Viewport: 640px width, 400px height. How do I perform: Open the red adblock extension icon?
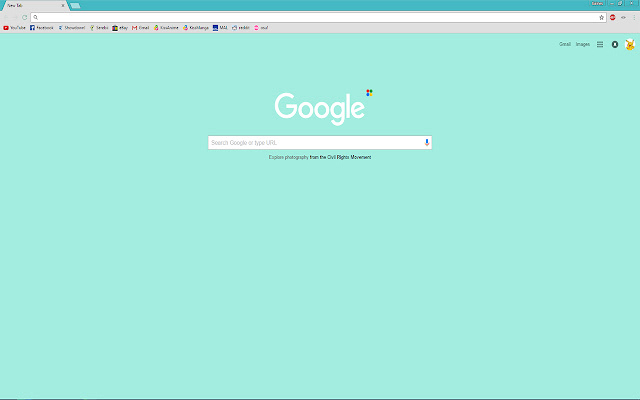613,18
